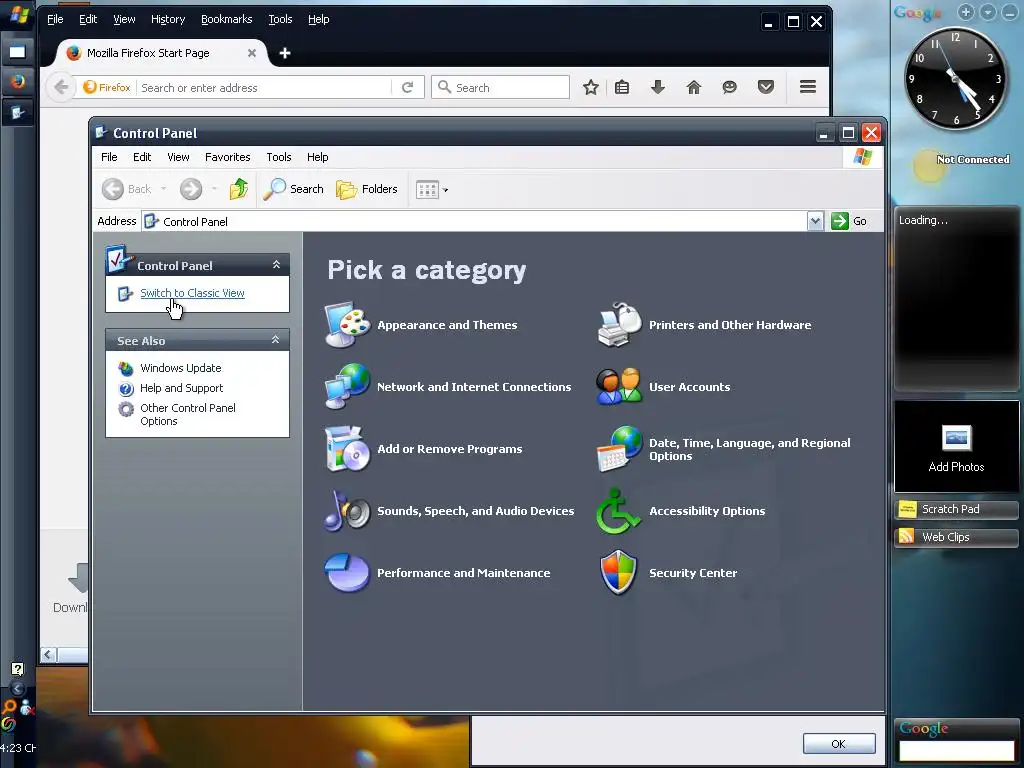Image resolution: width=1024 pixels, height=768 pixels.
Task: Click Google search box in sidebar gadget
Action: (956, 751)
